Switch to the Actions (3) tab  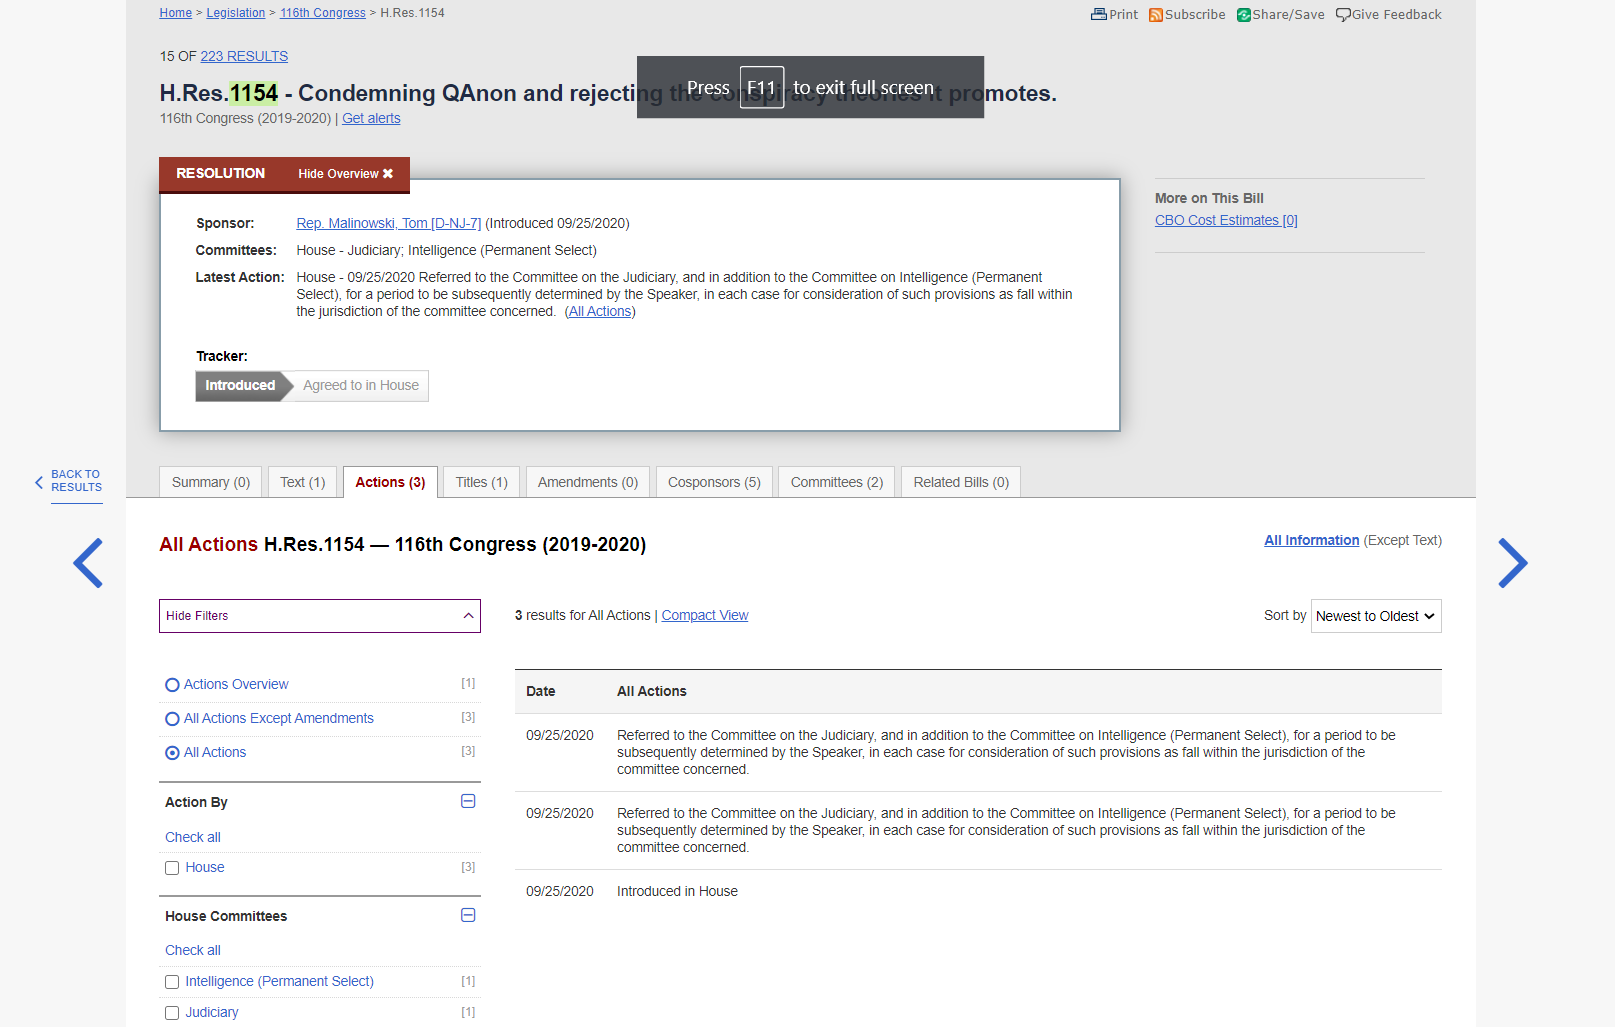pyautogui.click(x=391, y=482)
